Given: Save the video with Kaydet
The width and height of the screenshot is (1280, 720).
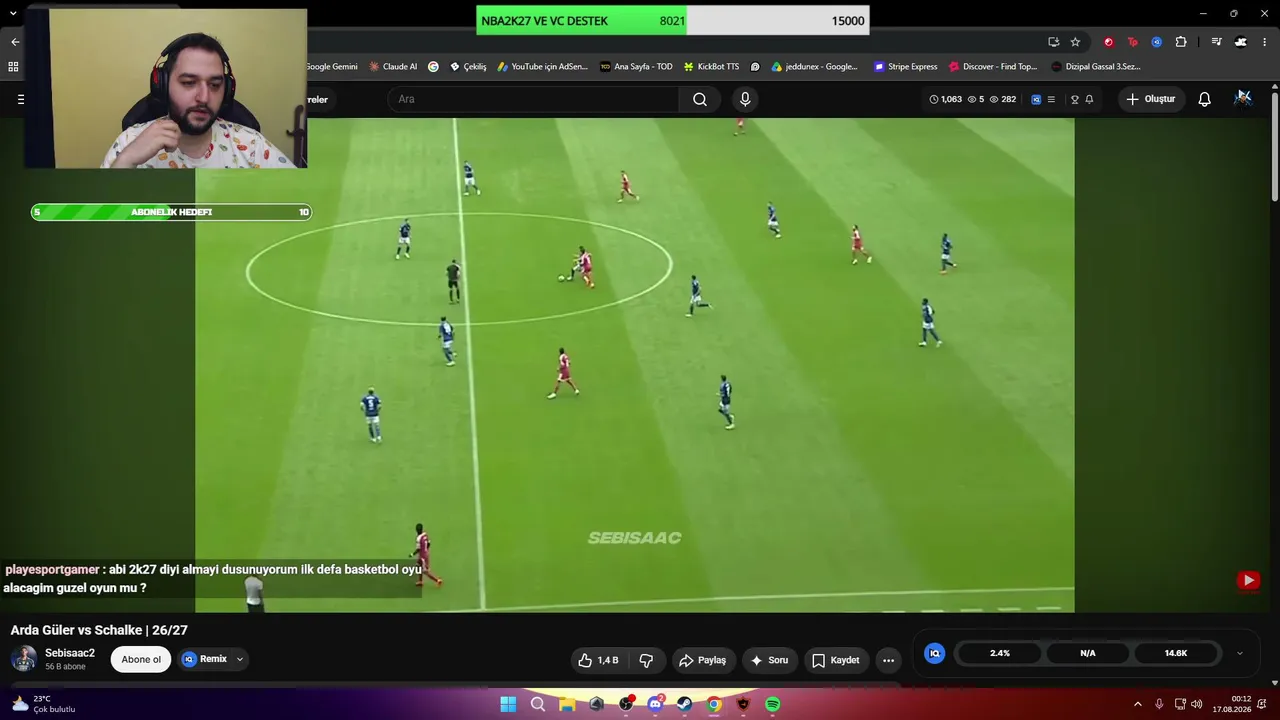Looking at the screenshot, I should tap(836, 660).
